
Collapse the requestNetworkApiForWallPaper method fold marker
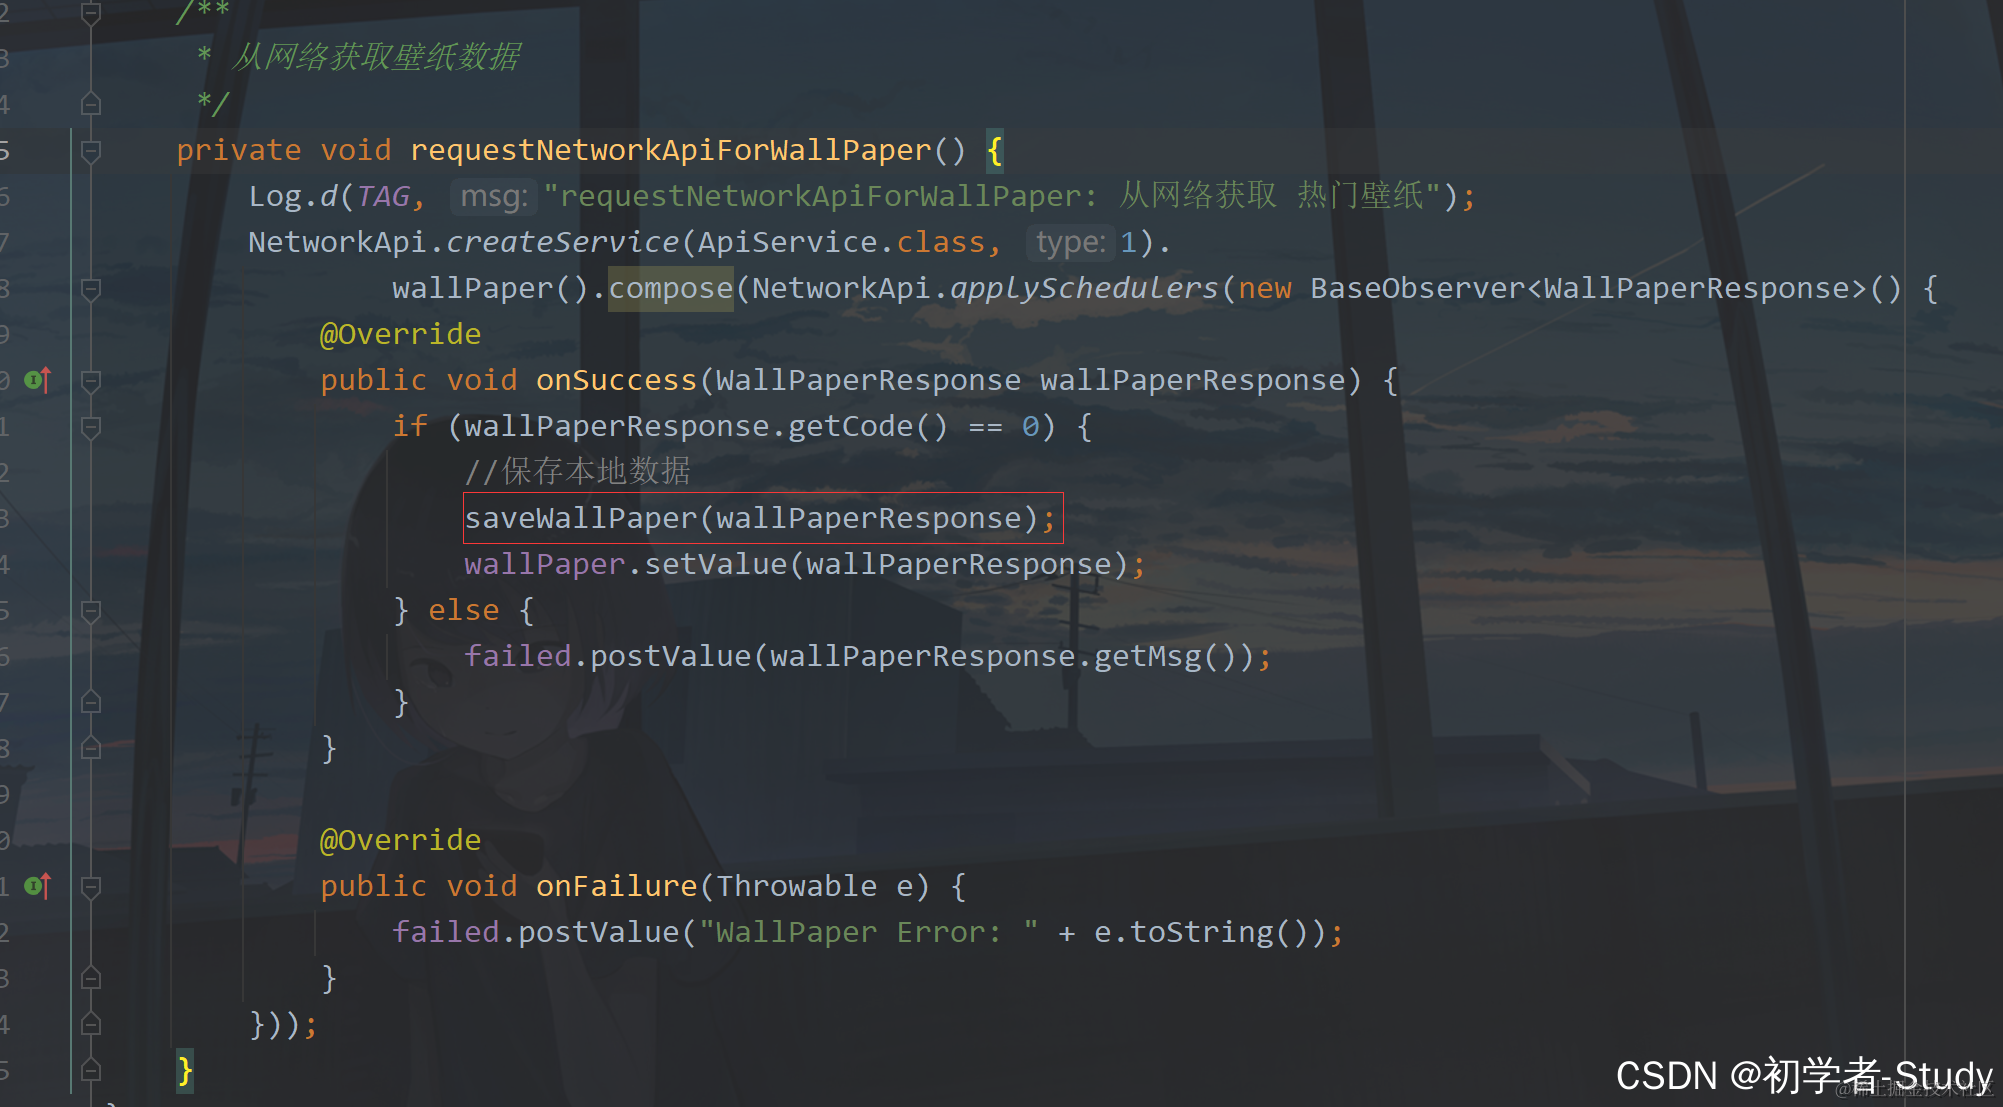90,151
